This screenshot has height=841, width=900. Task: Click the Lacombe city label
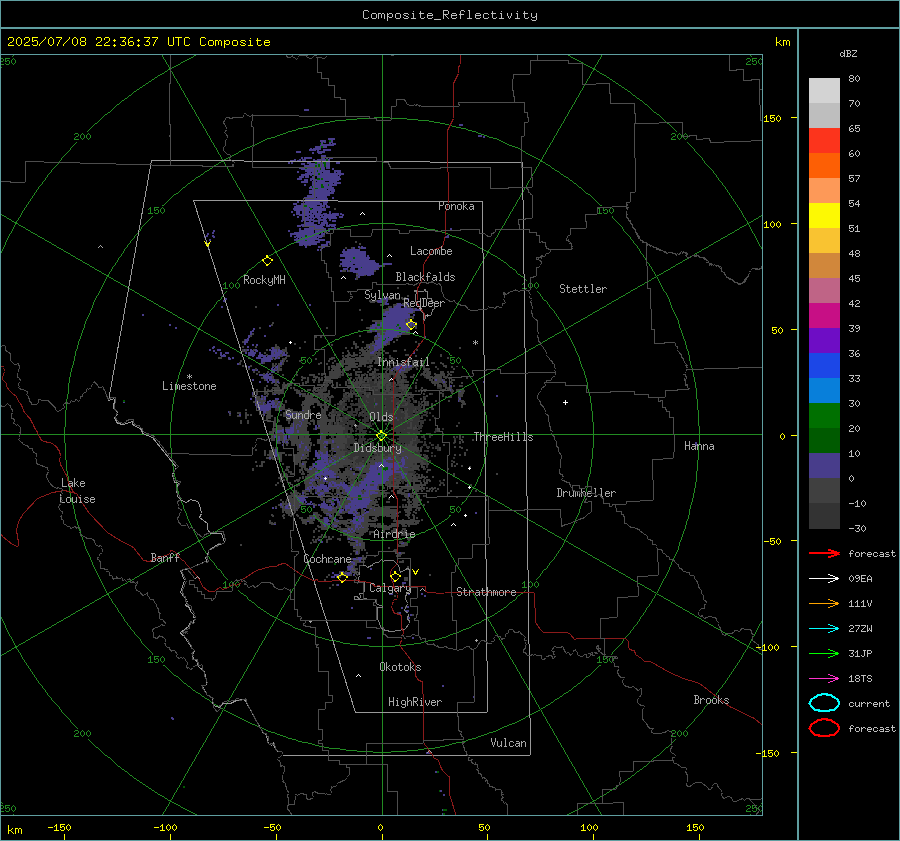click(431, 251)
